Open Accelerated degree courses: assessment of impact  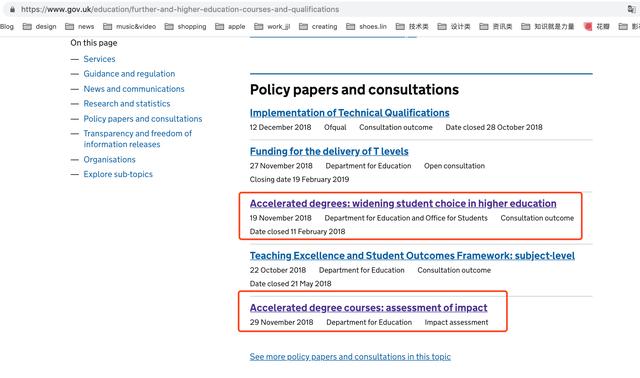pos(369,308)
